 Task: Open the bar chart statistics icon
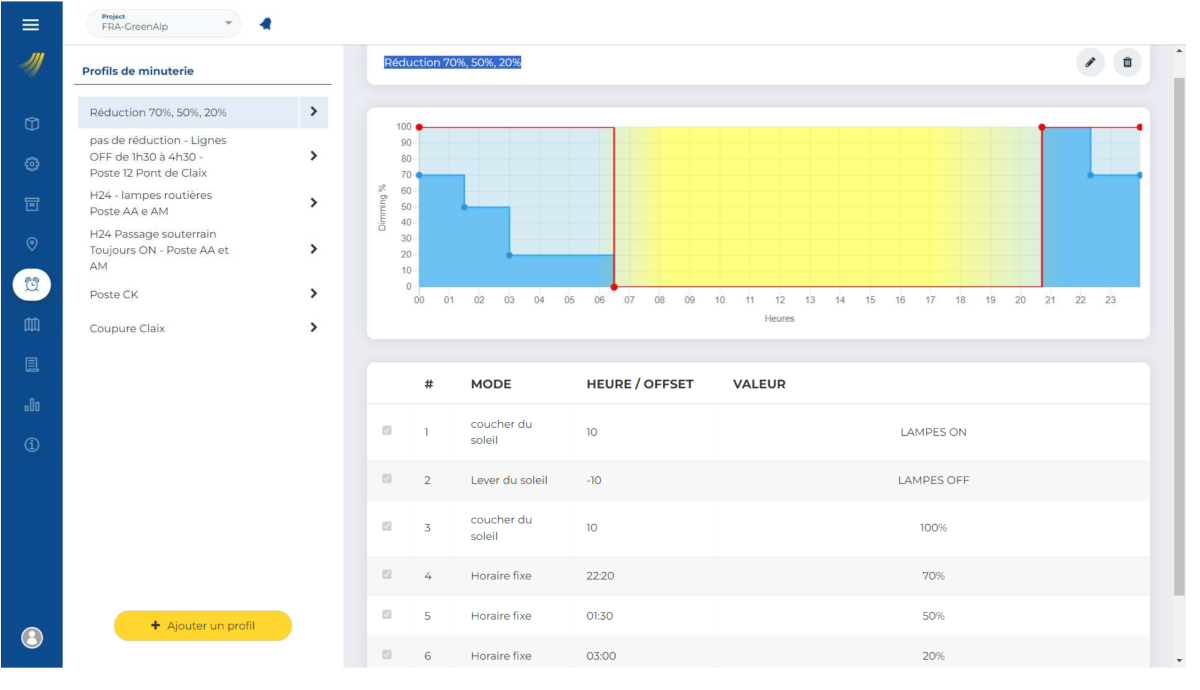click(32, 405)
